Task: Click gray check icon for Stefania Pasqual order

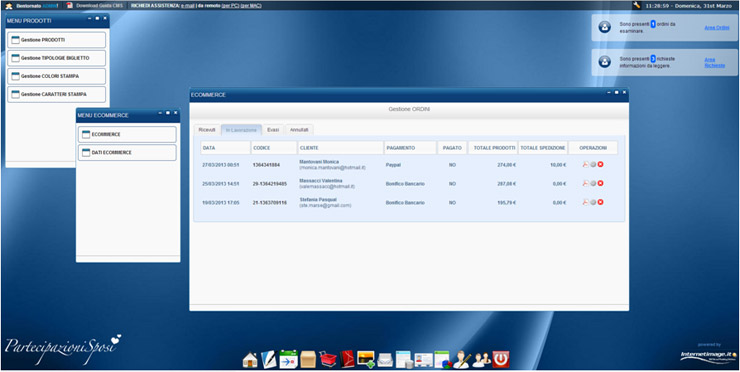Action: click(593, 202)
